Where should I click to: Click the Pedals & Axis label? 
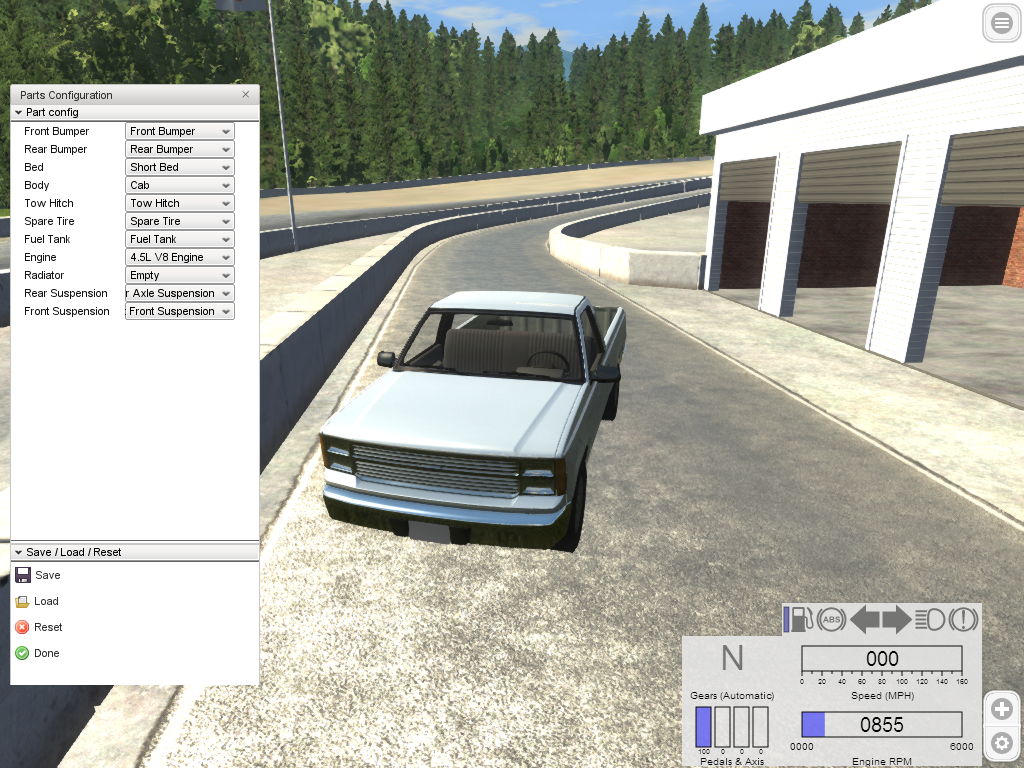[732, 761]
